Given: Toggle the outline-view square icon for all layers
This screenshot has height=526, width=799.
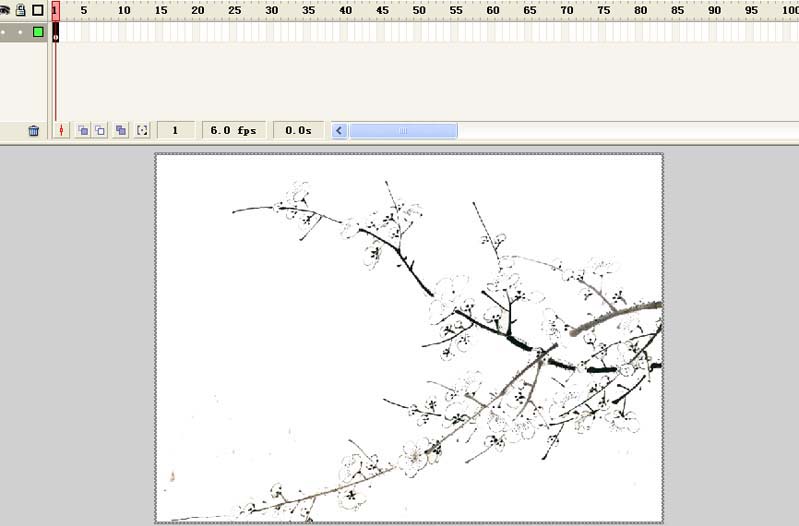Looking at the screenshot, I should (38, 10).
